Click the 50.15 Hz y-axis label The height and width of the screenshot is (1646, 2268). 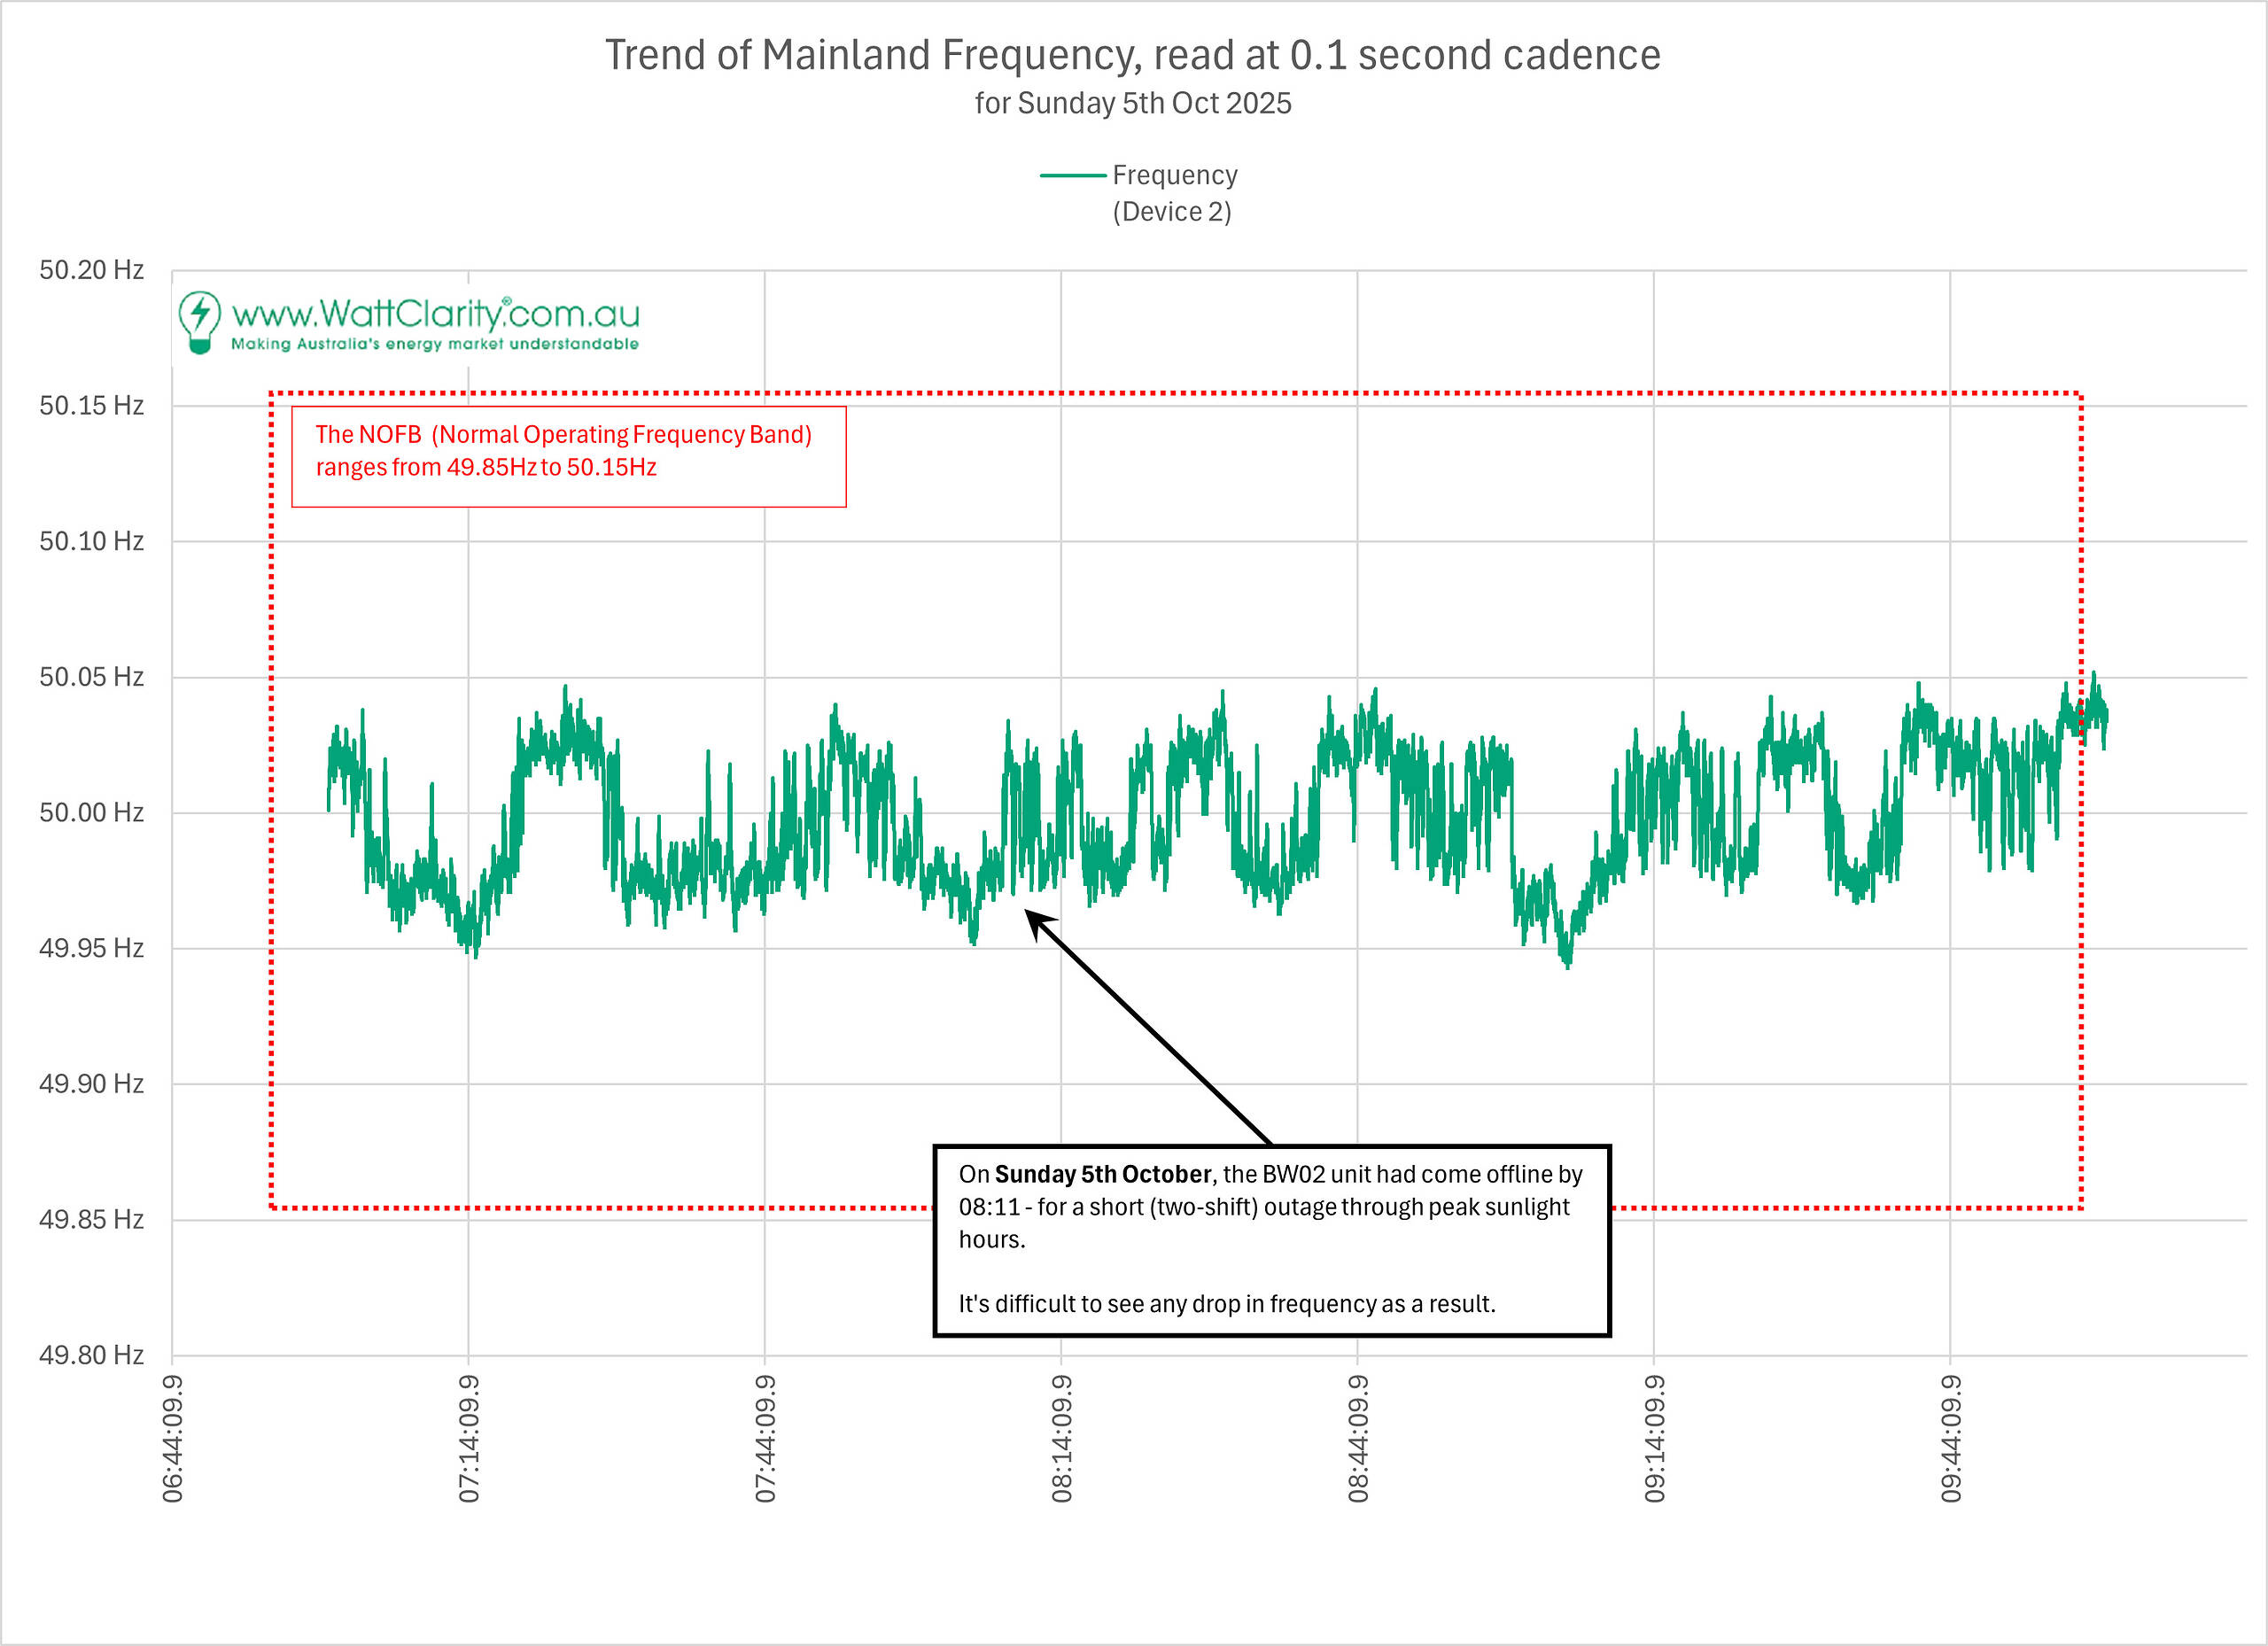pos(91,405)
